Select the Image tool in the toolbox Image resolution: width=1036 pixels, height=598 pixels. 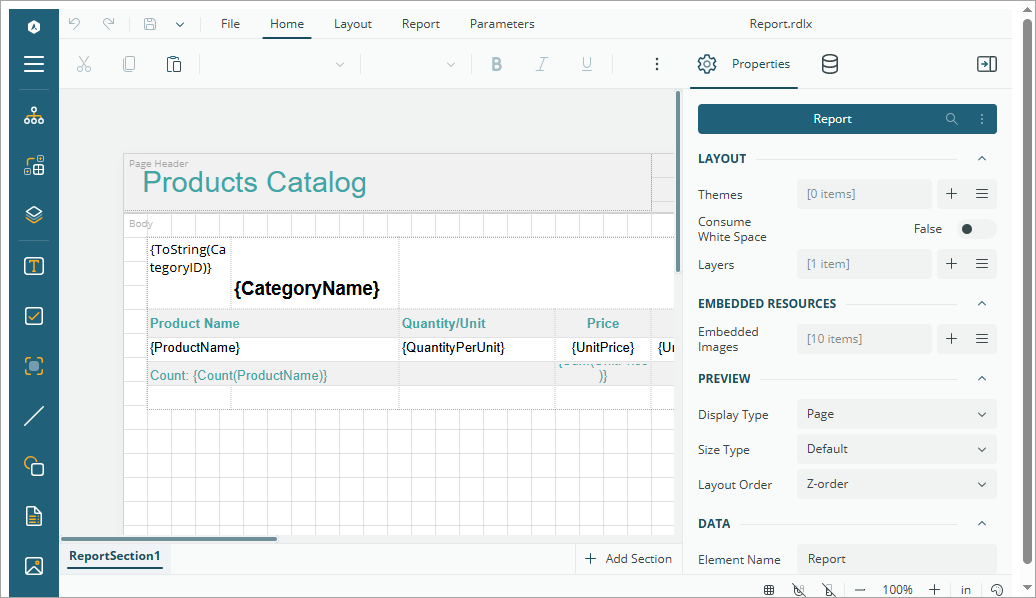pyautogui.click(x=34, y=566)
